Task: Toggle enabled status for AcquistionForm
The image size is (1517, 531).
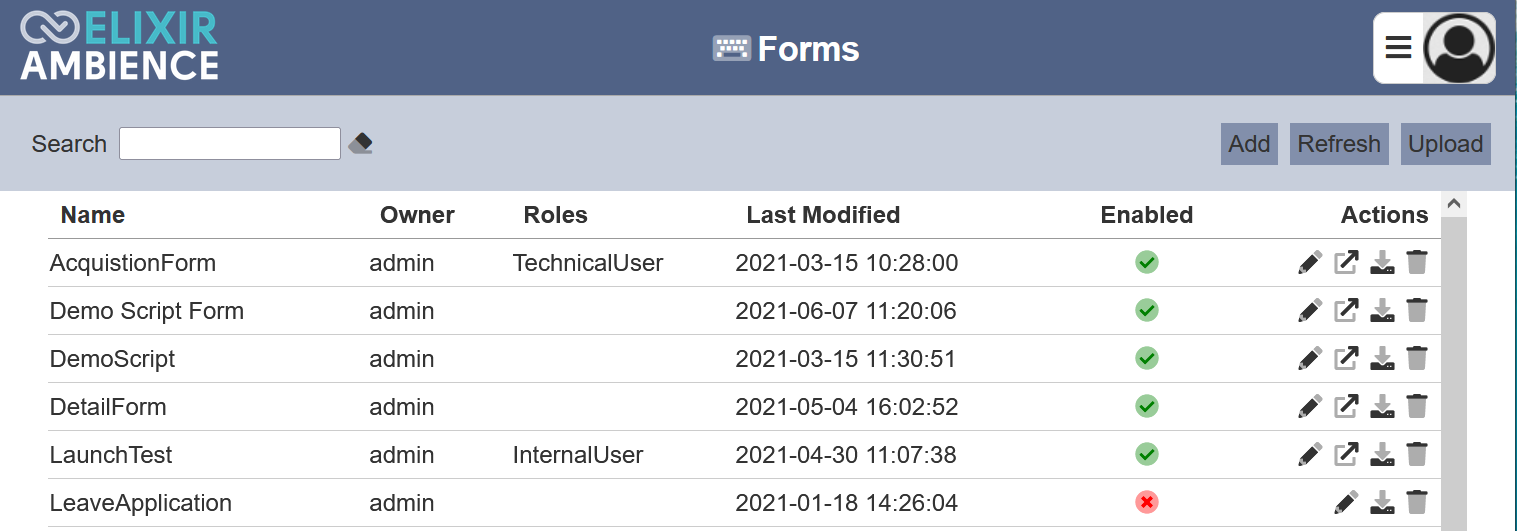Action: tap(1147, 263)
